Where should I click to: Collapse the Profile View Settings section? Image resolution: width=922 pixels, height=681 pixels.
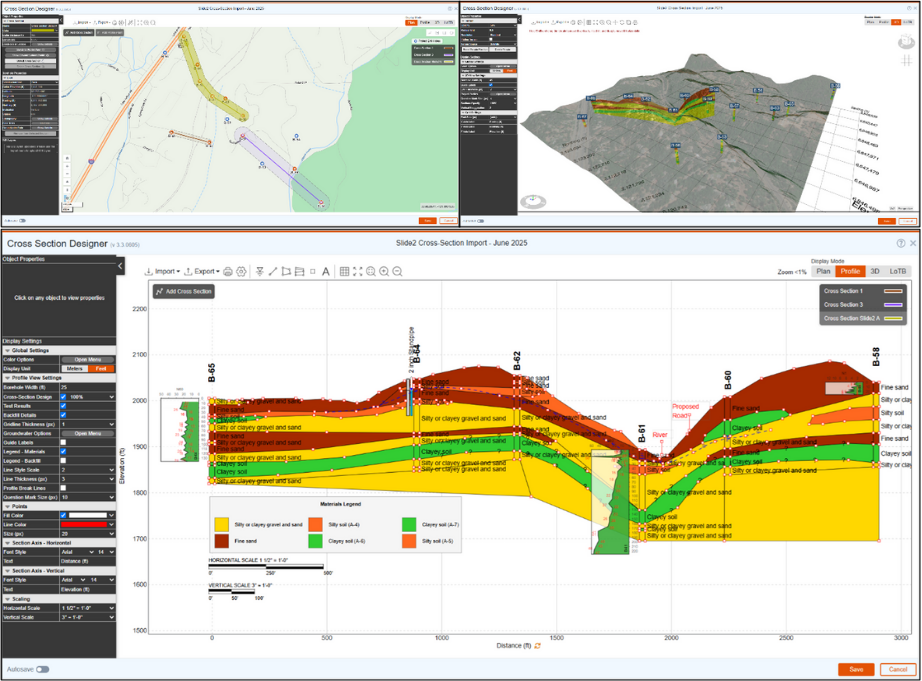pyautogui.click(x=59, y=378)
